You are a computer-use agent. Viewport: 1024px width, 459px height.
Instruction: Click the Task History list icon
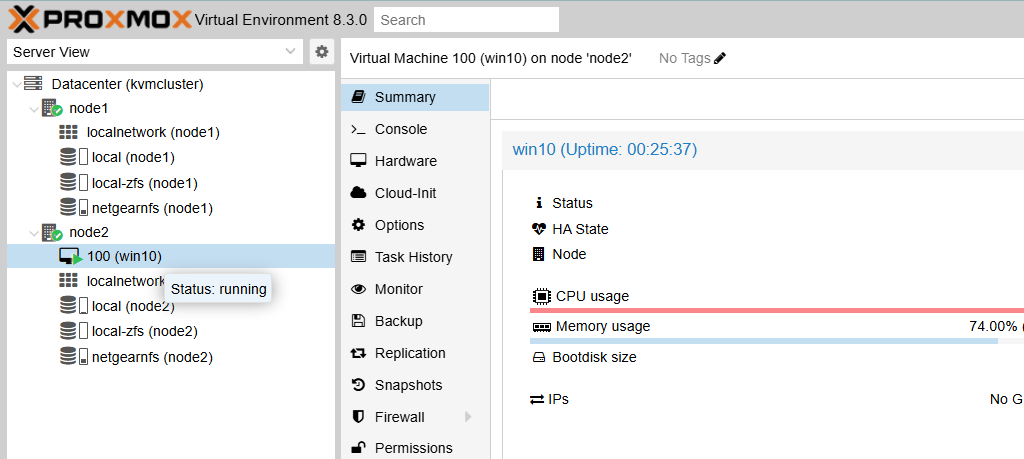pos(358,257)
